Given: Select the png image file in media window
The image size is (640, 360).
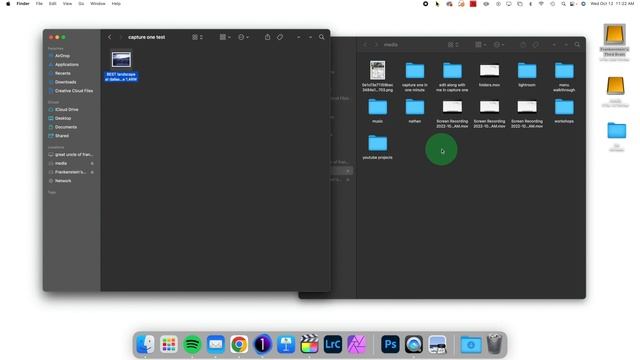Looking at the screenshot, I should coord(378,70).
